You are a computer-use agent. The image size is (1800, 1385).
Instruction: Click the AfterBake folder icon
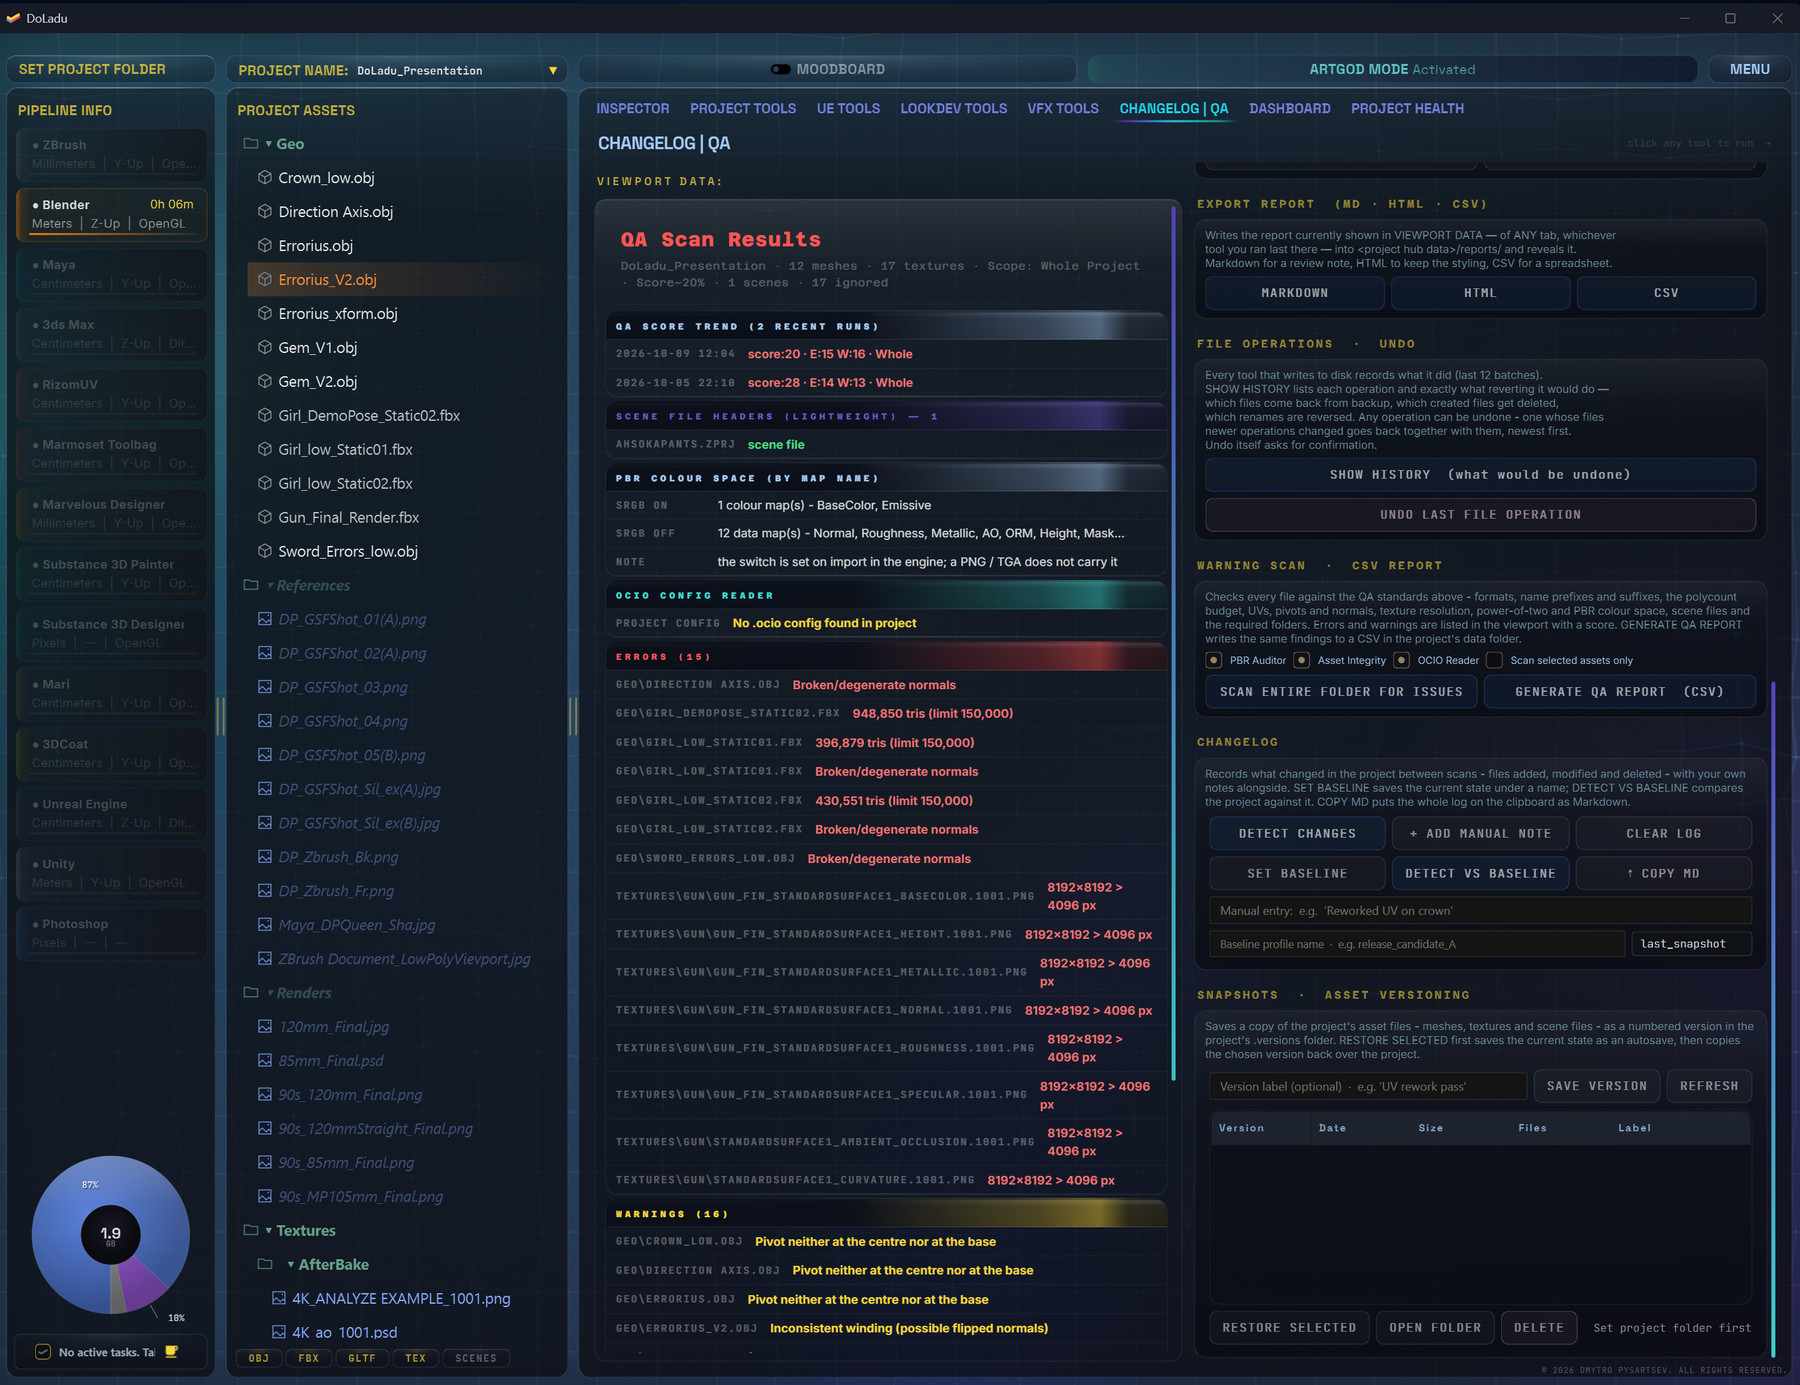click(265, 1265)
